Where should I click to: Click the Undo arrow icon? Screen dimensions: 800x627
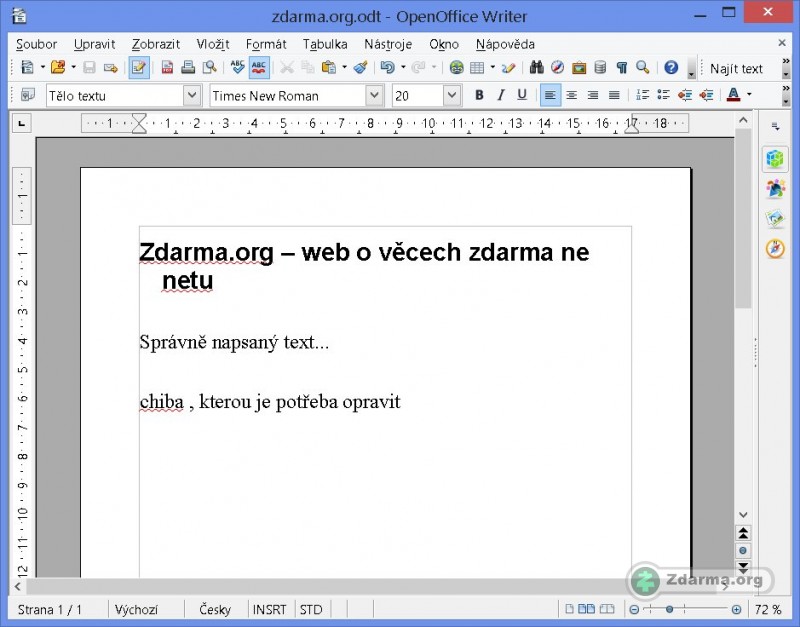[x=387, y=67]
